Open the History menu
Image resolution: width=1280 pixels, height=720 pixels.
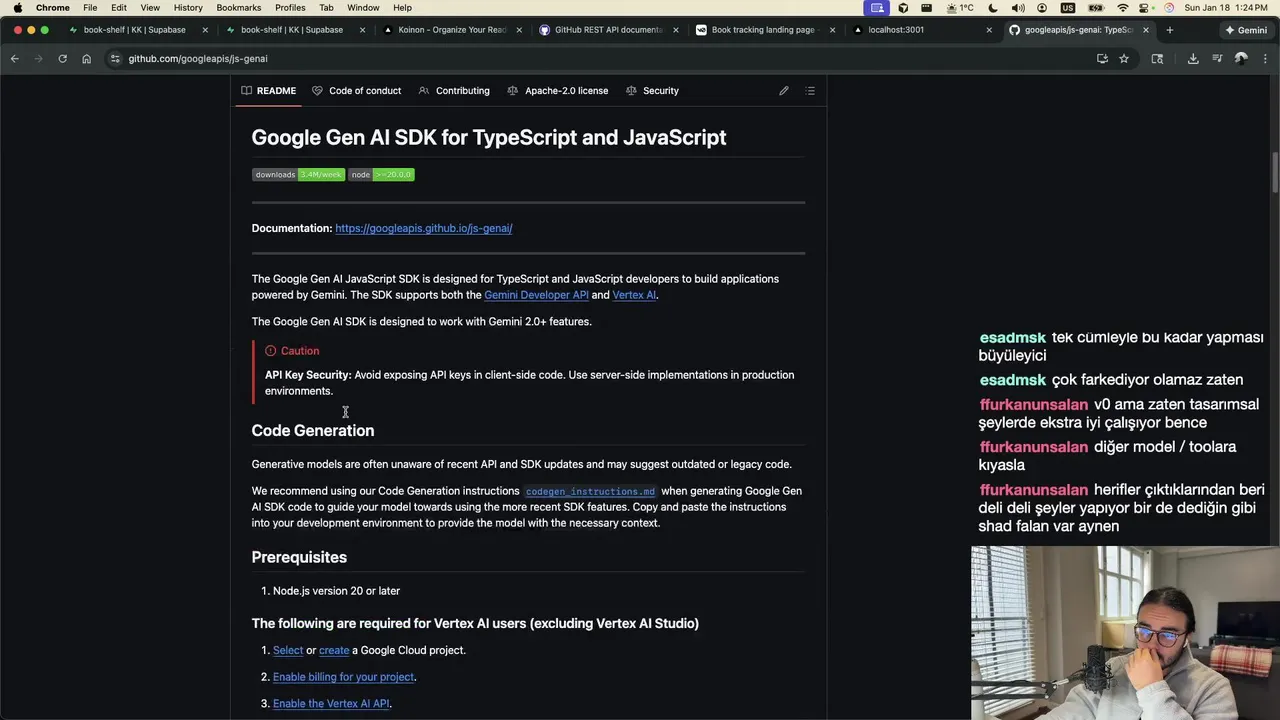point(188,7)
